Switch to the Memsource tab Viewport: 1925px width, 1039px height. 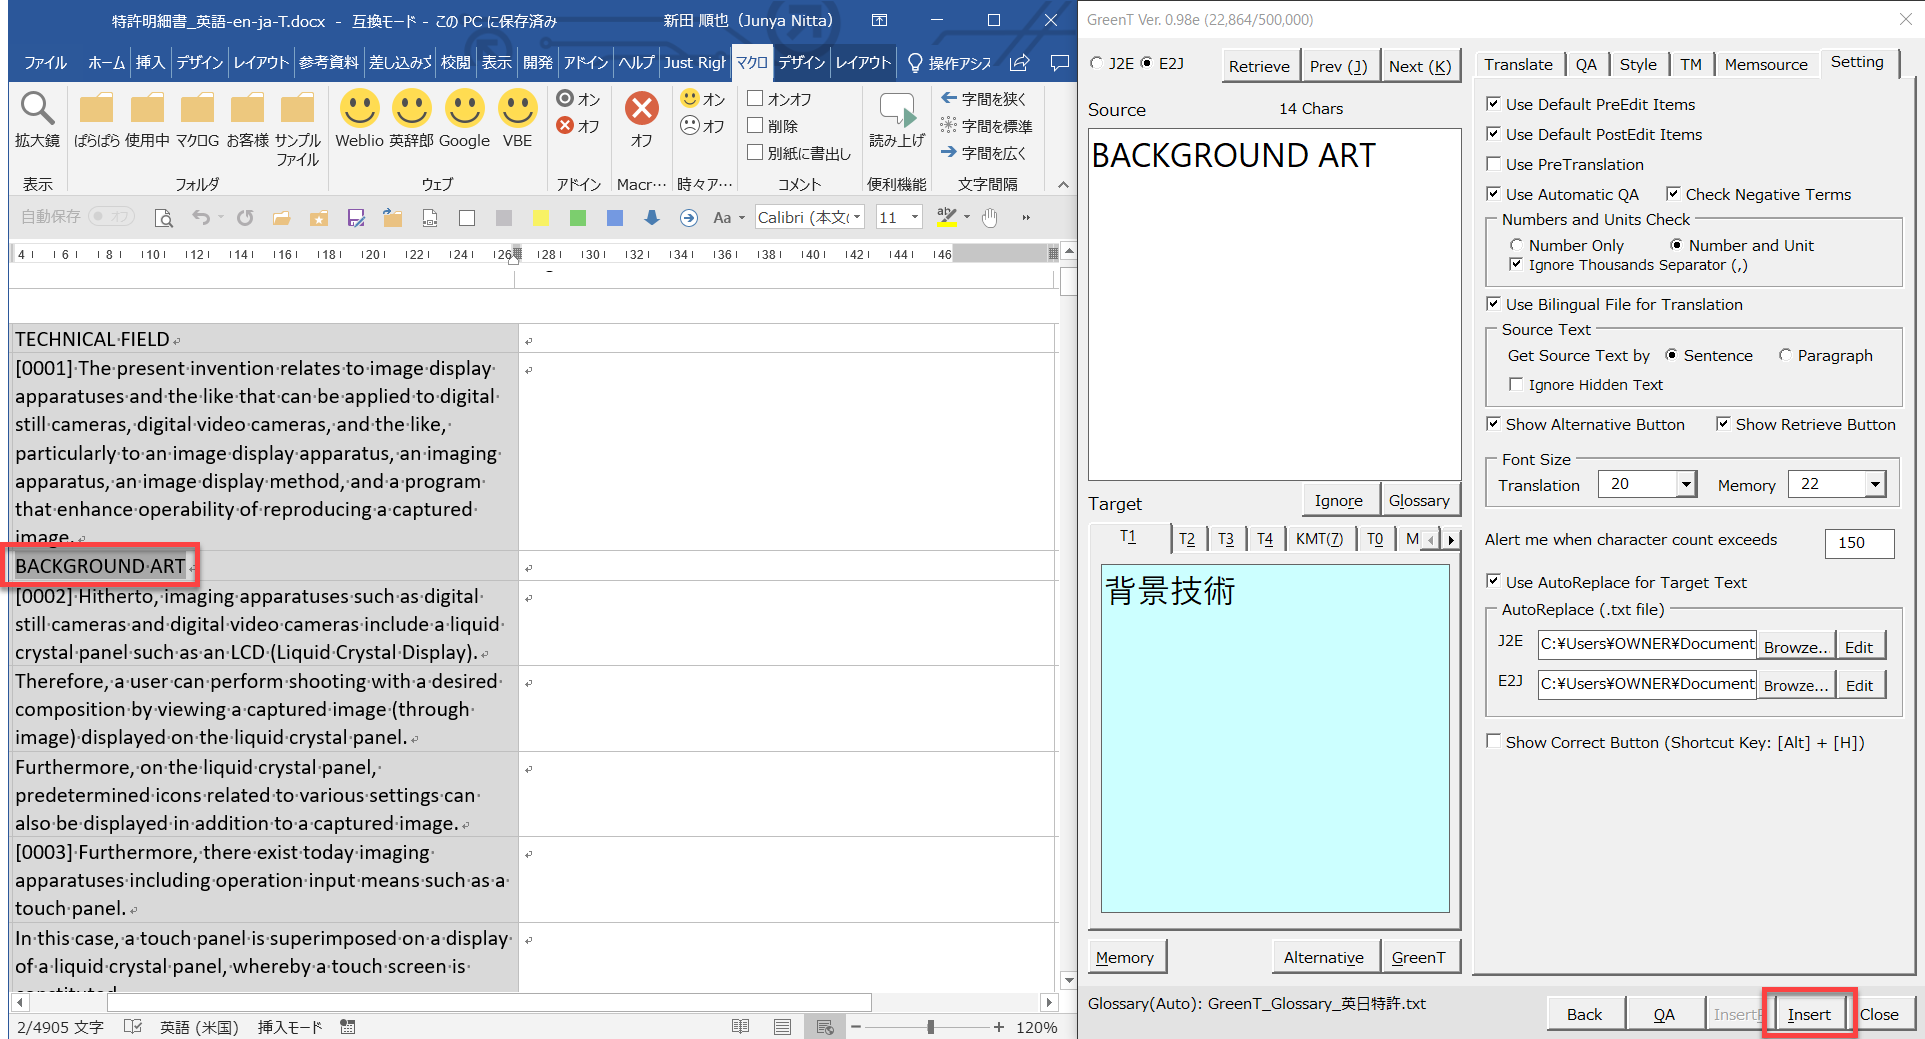(1765, 64)
